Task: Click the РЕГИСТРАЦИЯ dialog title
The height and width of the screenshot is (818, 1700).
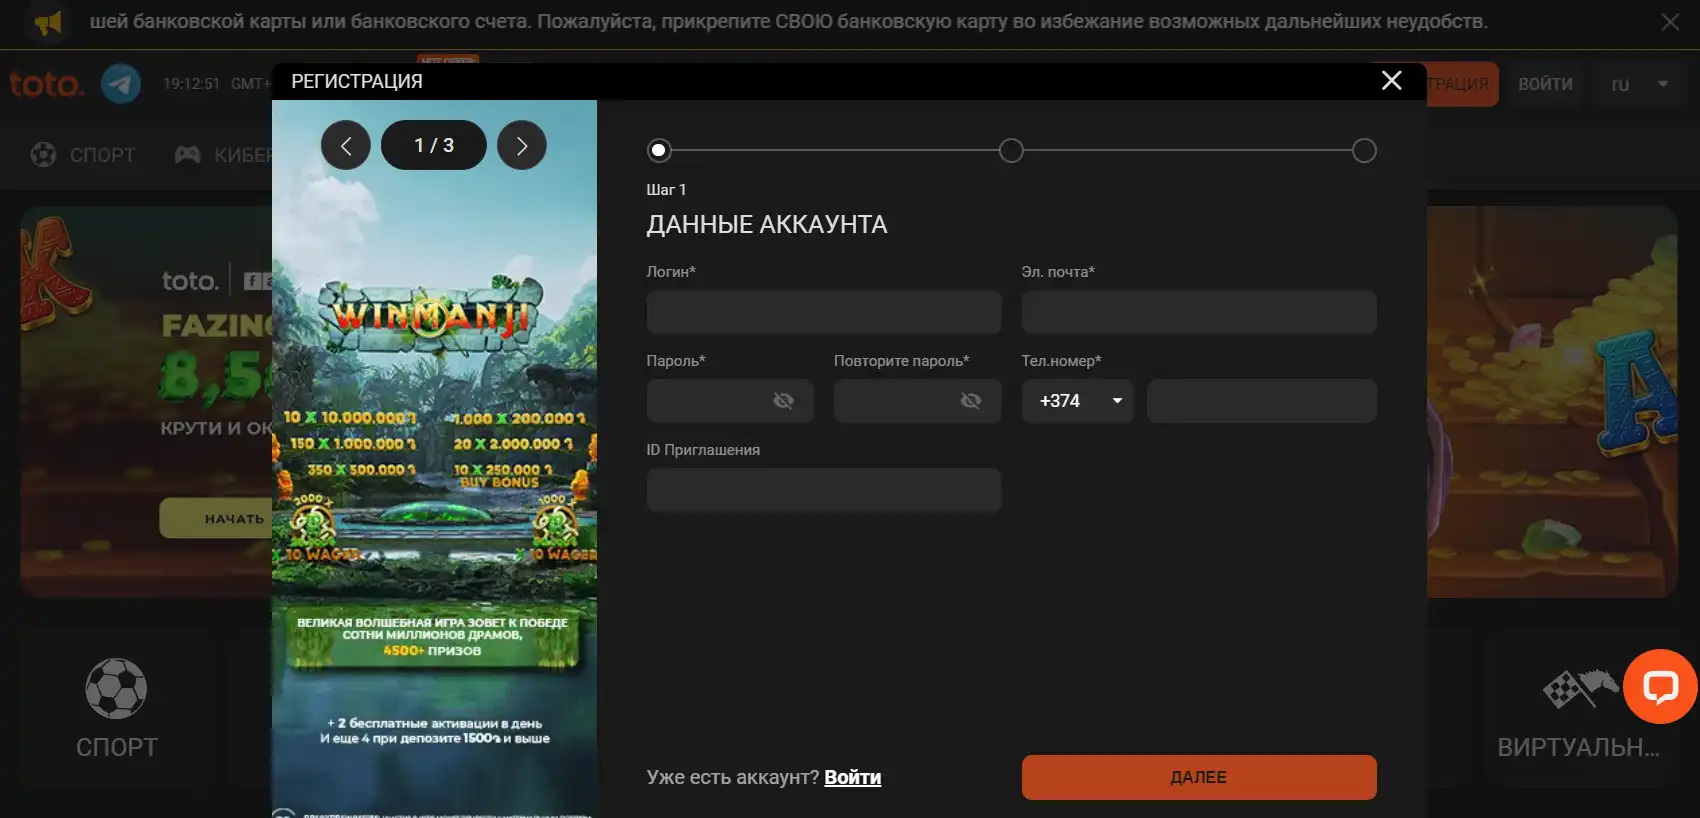Action: pyautogui.click(x=357, y=82)
